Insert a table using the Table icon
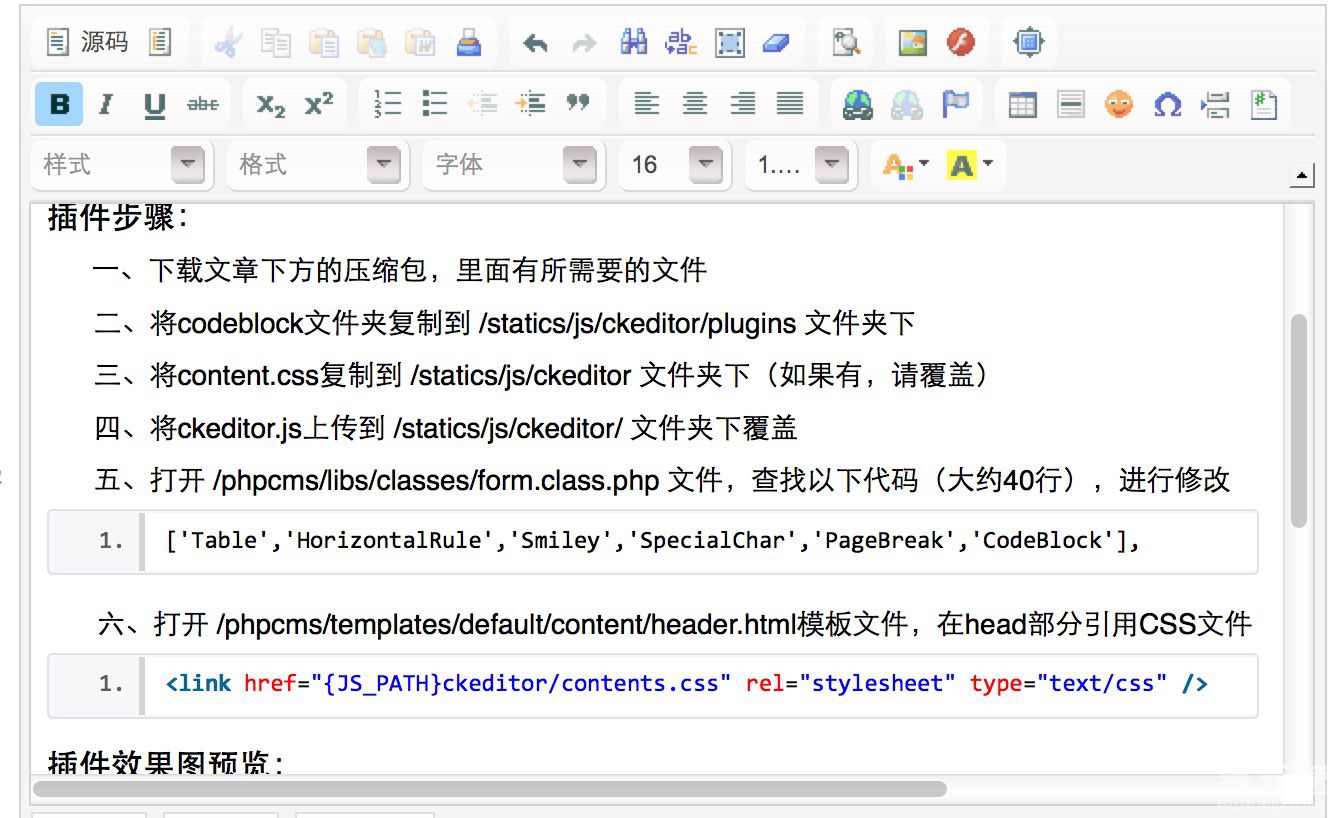 (1022, 104)
